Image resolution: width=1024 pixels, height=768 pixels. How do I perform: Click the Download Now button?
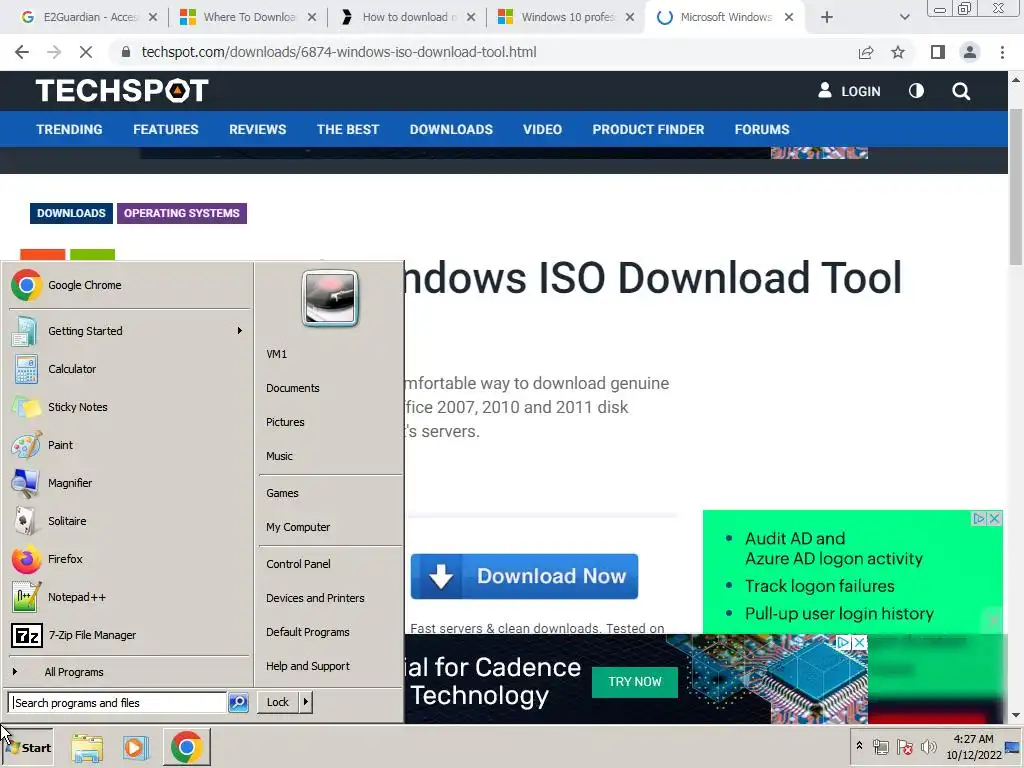coord(524,577)
